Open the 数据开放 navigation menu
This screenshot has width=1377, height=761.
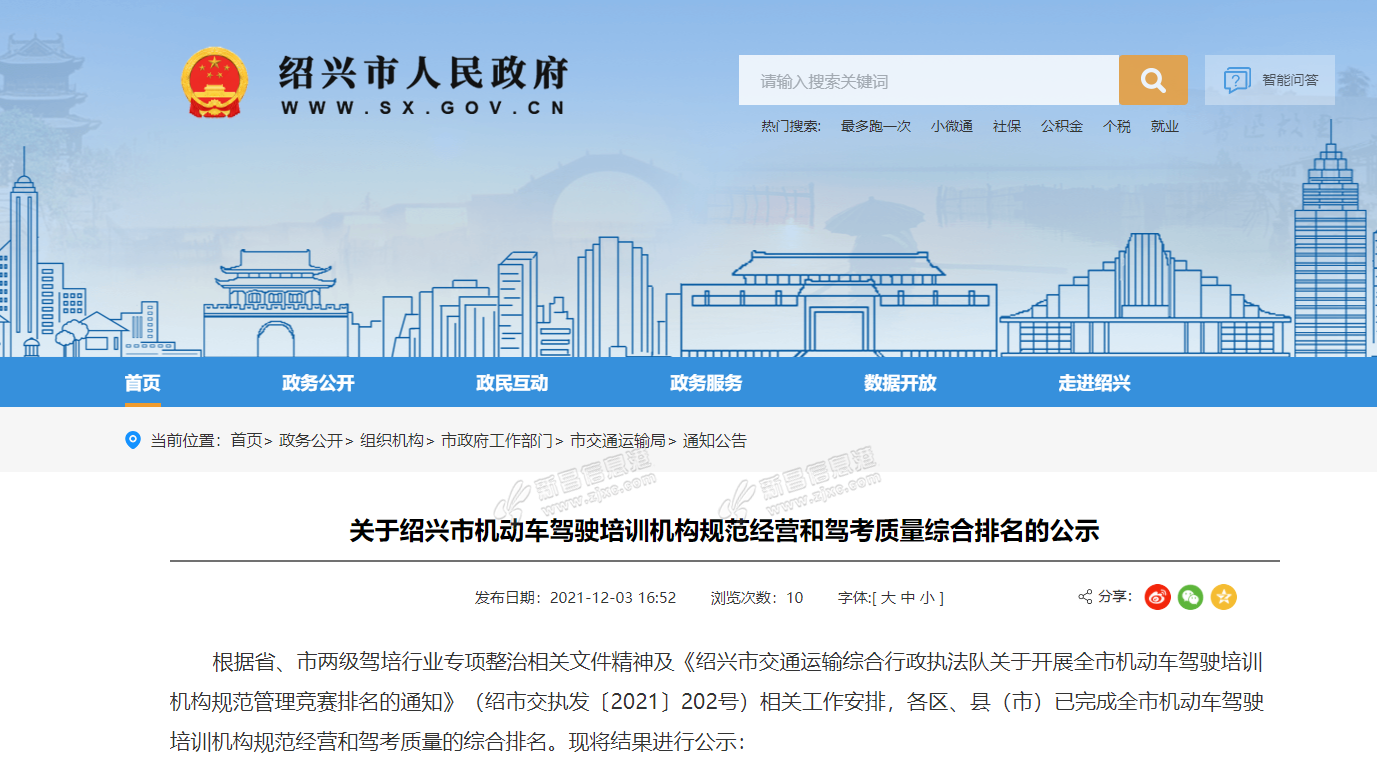point(900,383)
